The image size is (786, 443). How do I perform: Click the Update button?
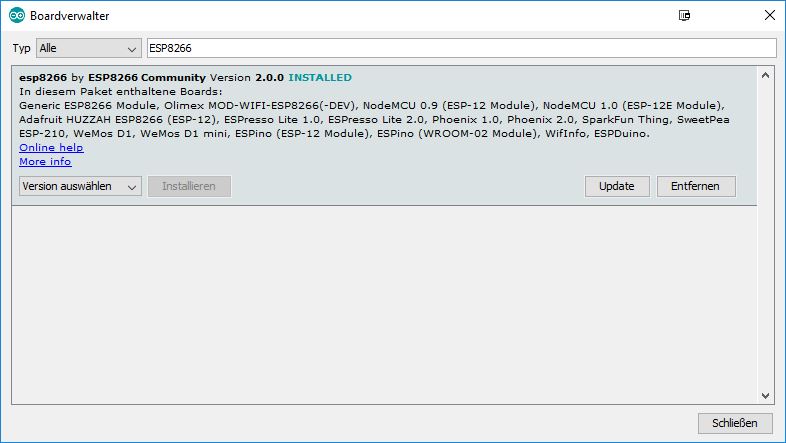click(x=617, y=186)
